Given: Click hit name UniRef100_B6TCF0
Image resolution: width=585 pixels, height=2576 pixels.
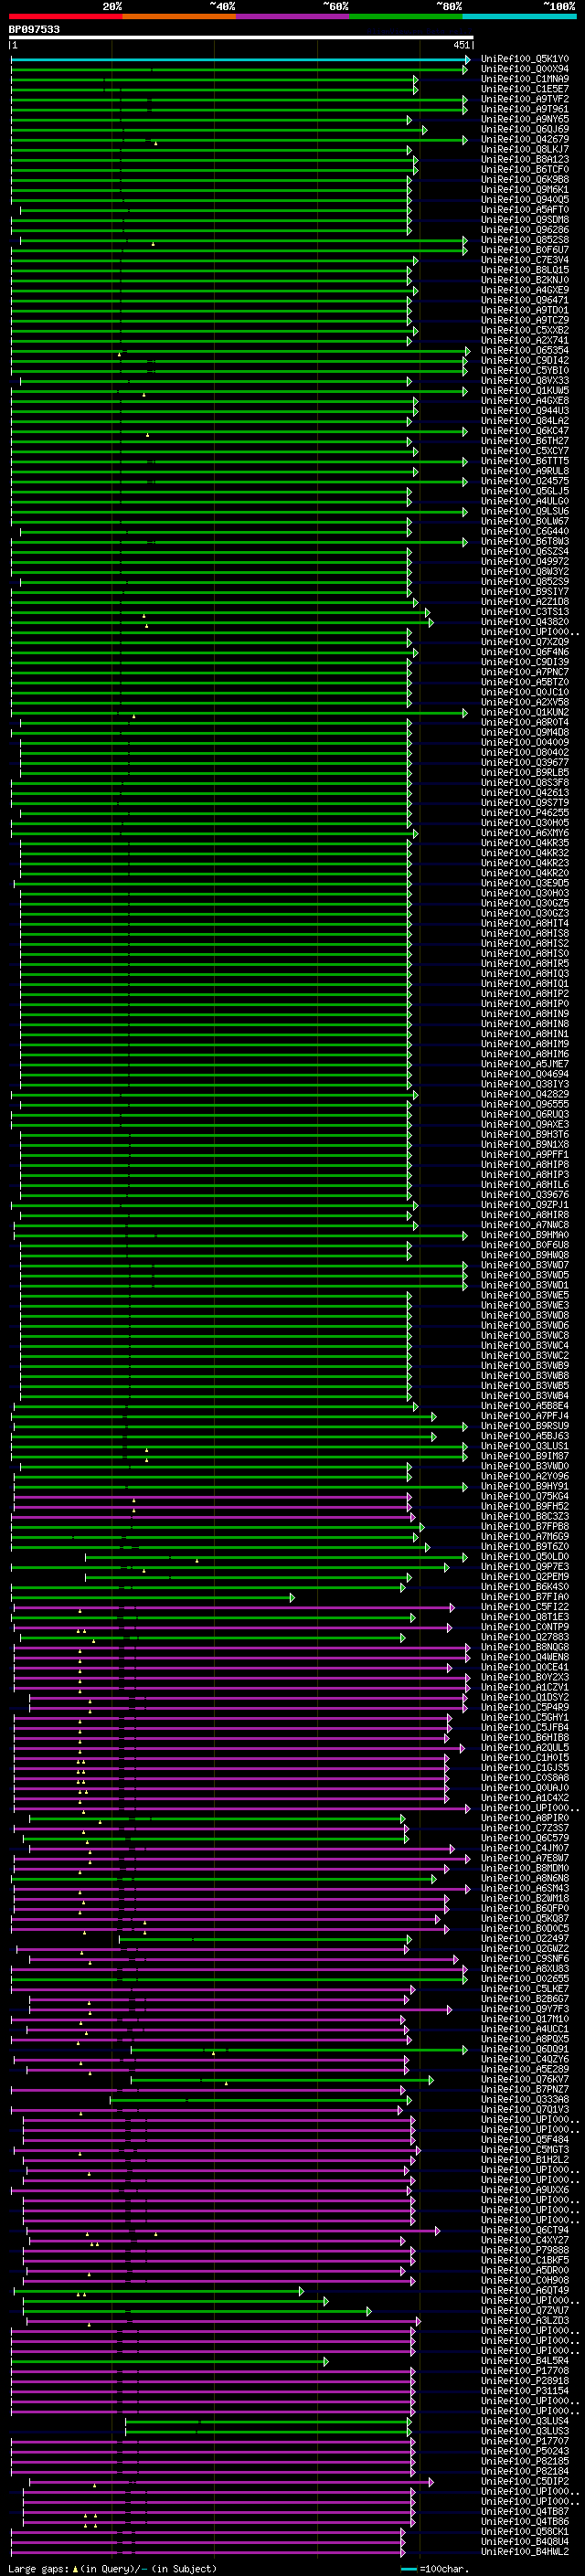Looking at the screenshot, I should (524, 169).
